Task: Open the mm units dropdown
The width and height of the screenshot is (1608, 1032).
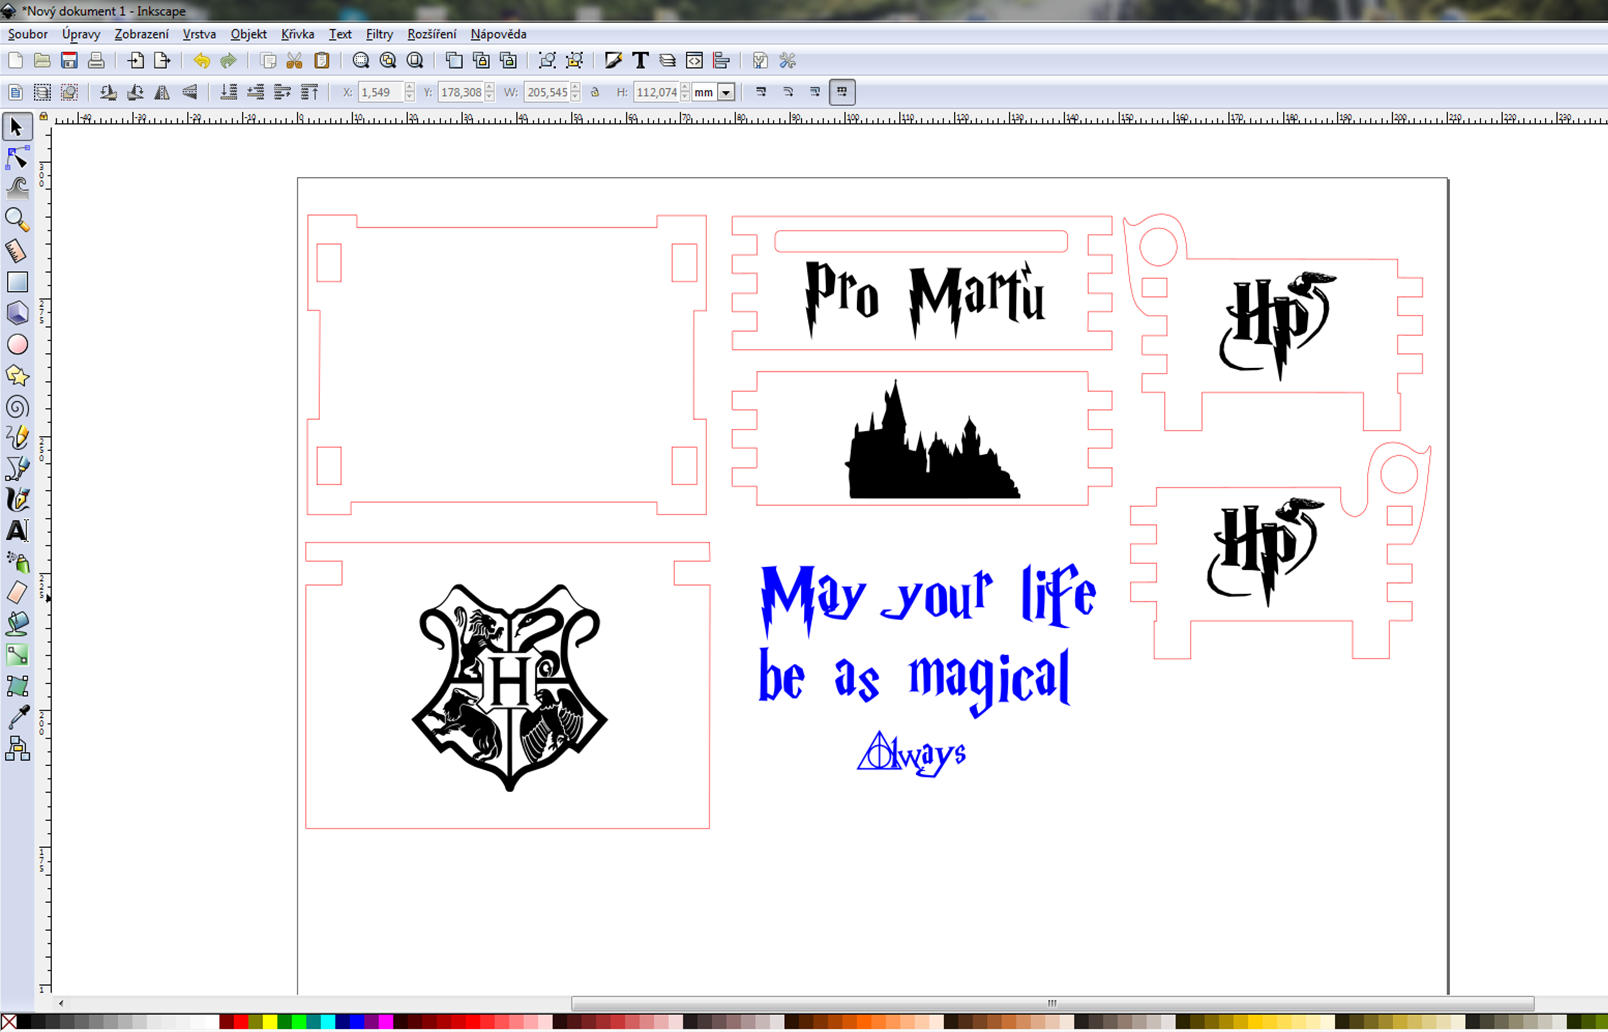Action: click(x=726, y=92)
